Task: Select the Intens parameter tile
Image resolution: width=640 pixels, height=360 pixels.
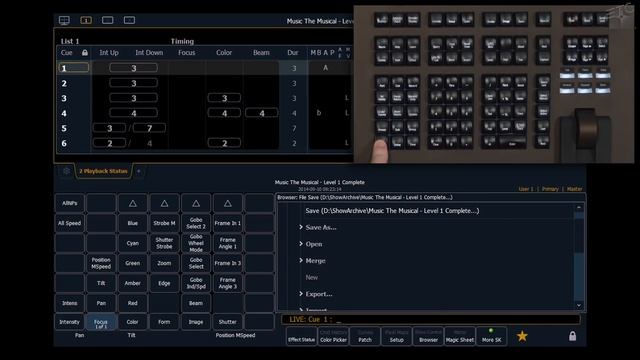Action: pos(69,303)
